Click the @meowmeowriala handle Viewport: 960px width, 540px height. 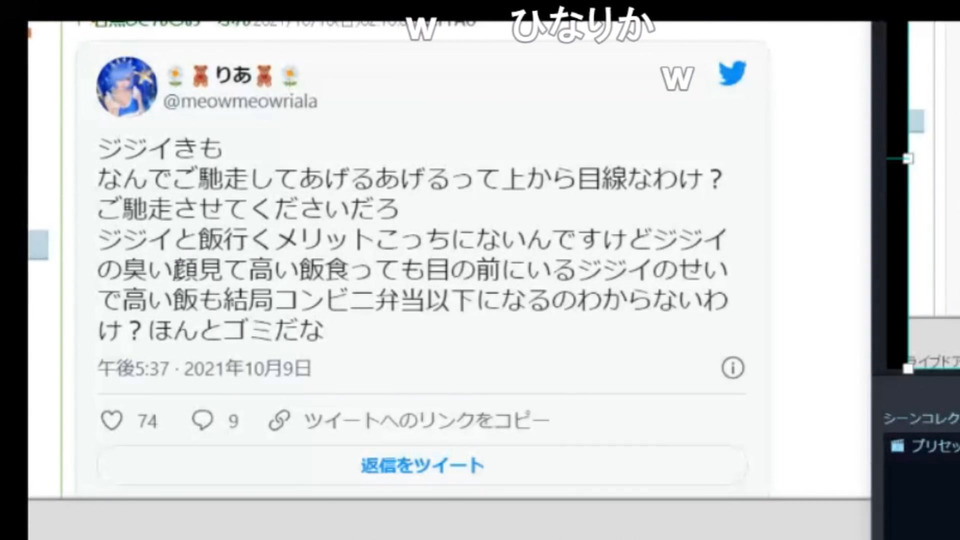(240, 101)
